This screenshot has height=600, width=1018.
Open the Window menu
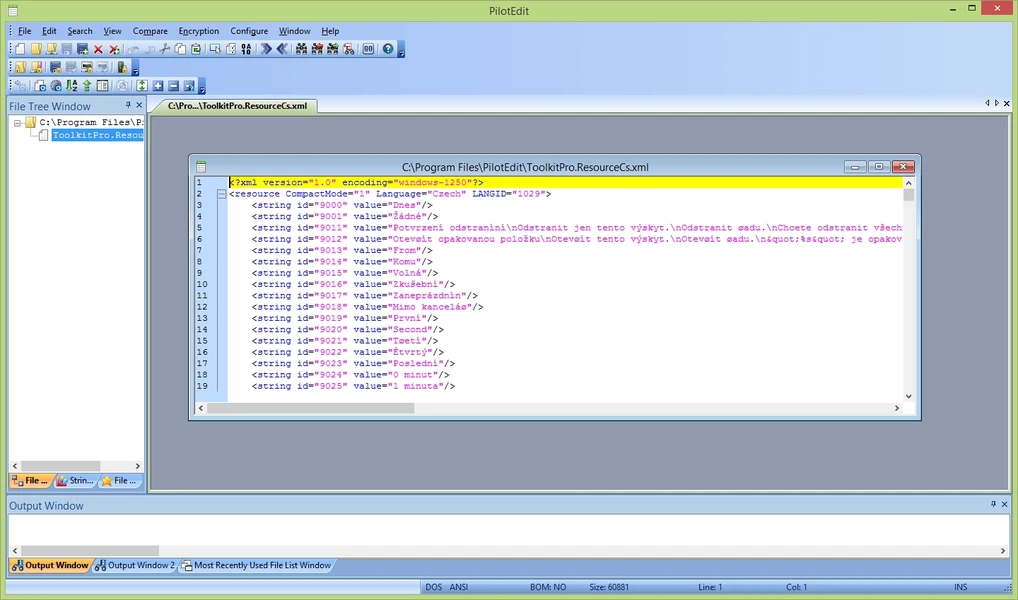(x=295, y=31)
